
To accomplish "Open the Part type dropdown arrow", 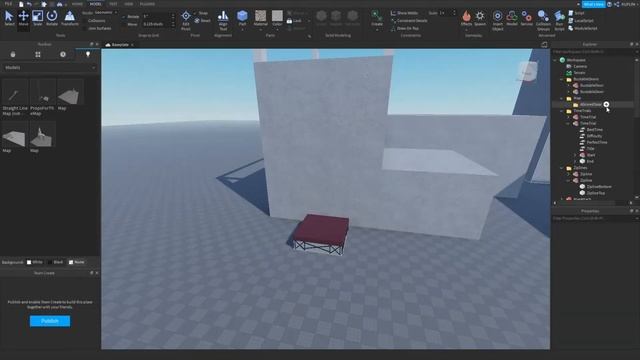I will (242, 29).
